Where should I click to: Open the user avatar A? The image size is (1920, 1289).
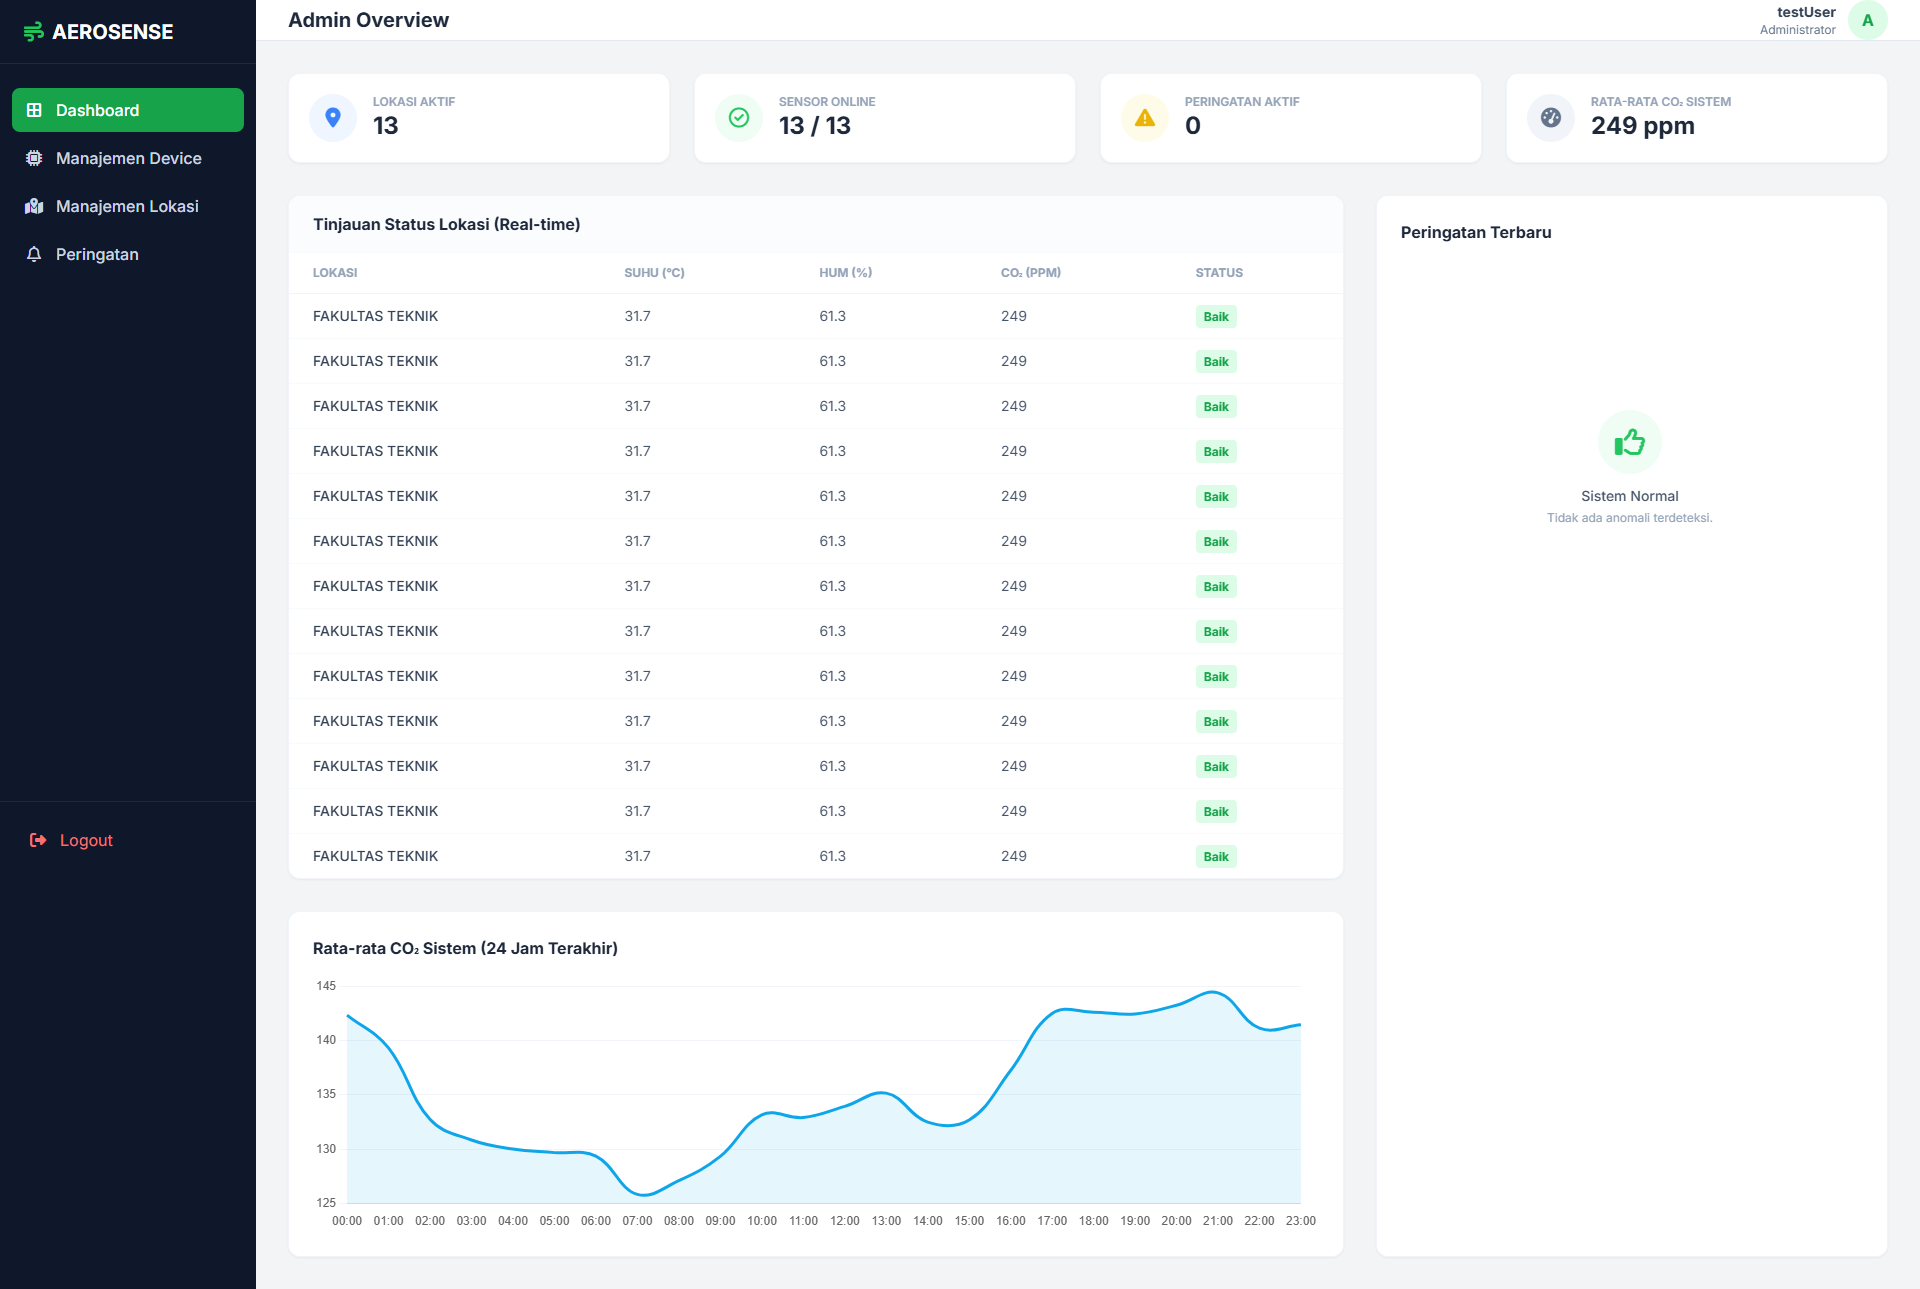tap(1867, 20)
